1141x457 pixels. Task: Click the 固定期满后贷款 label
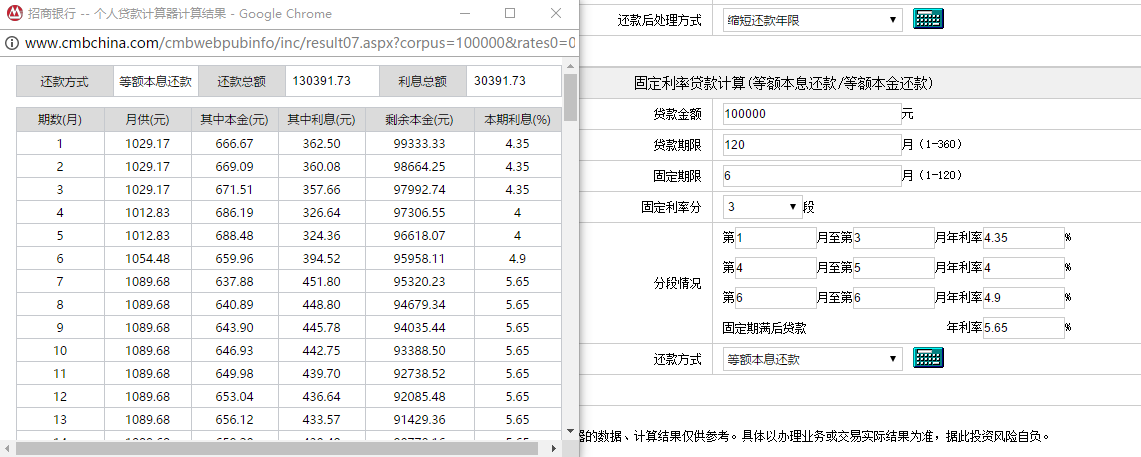click(764, 328)
